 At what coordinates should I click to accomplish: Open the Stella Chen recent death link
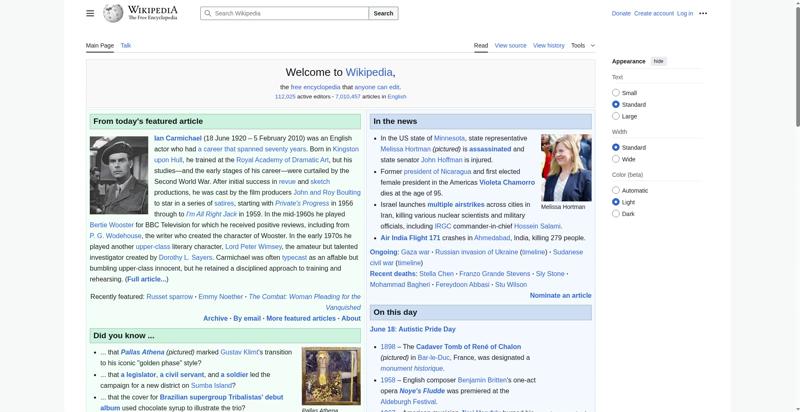(436, 274)
